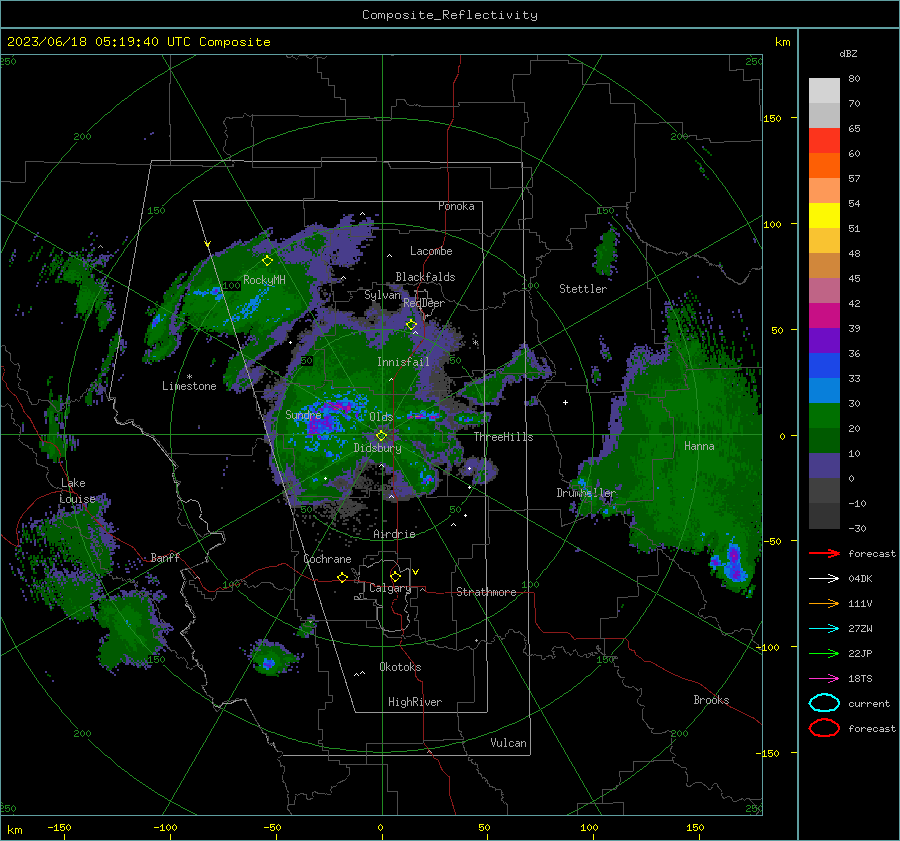Click the Composite_Reflectivity title
The image size is (900, 841).
click(x=450, y=15)
